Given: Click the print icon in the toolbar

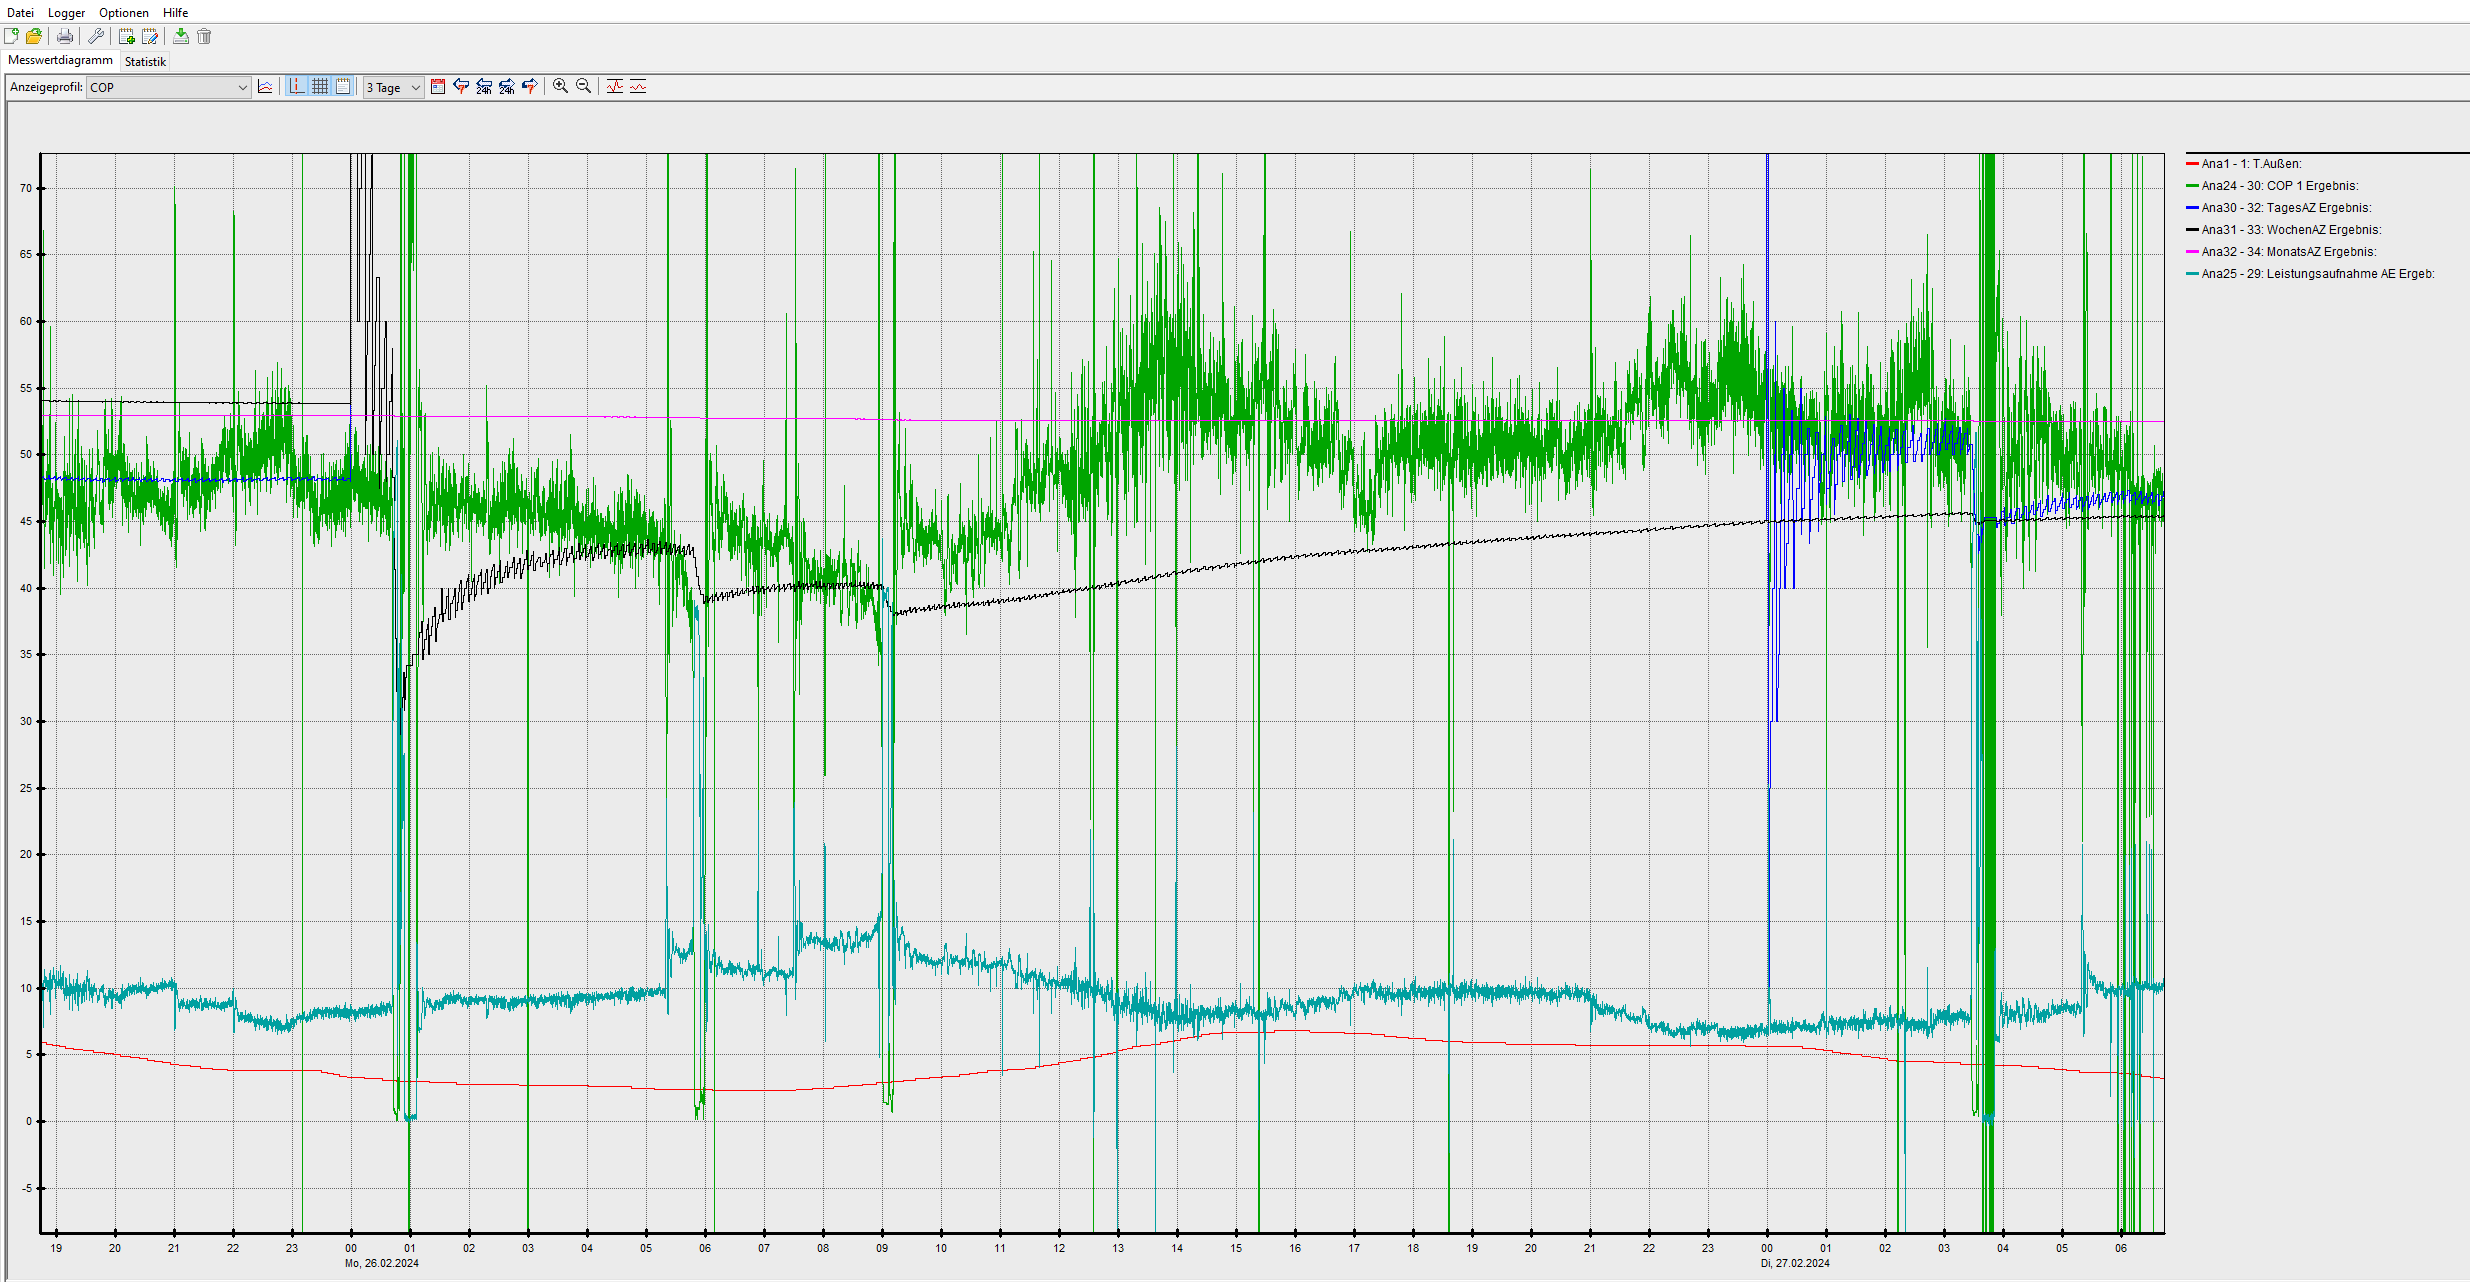Looking at the screenshot, I should click(65, 37).
